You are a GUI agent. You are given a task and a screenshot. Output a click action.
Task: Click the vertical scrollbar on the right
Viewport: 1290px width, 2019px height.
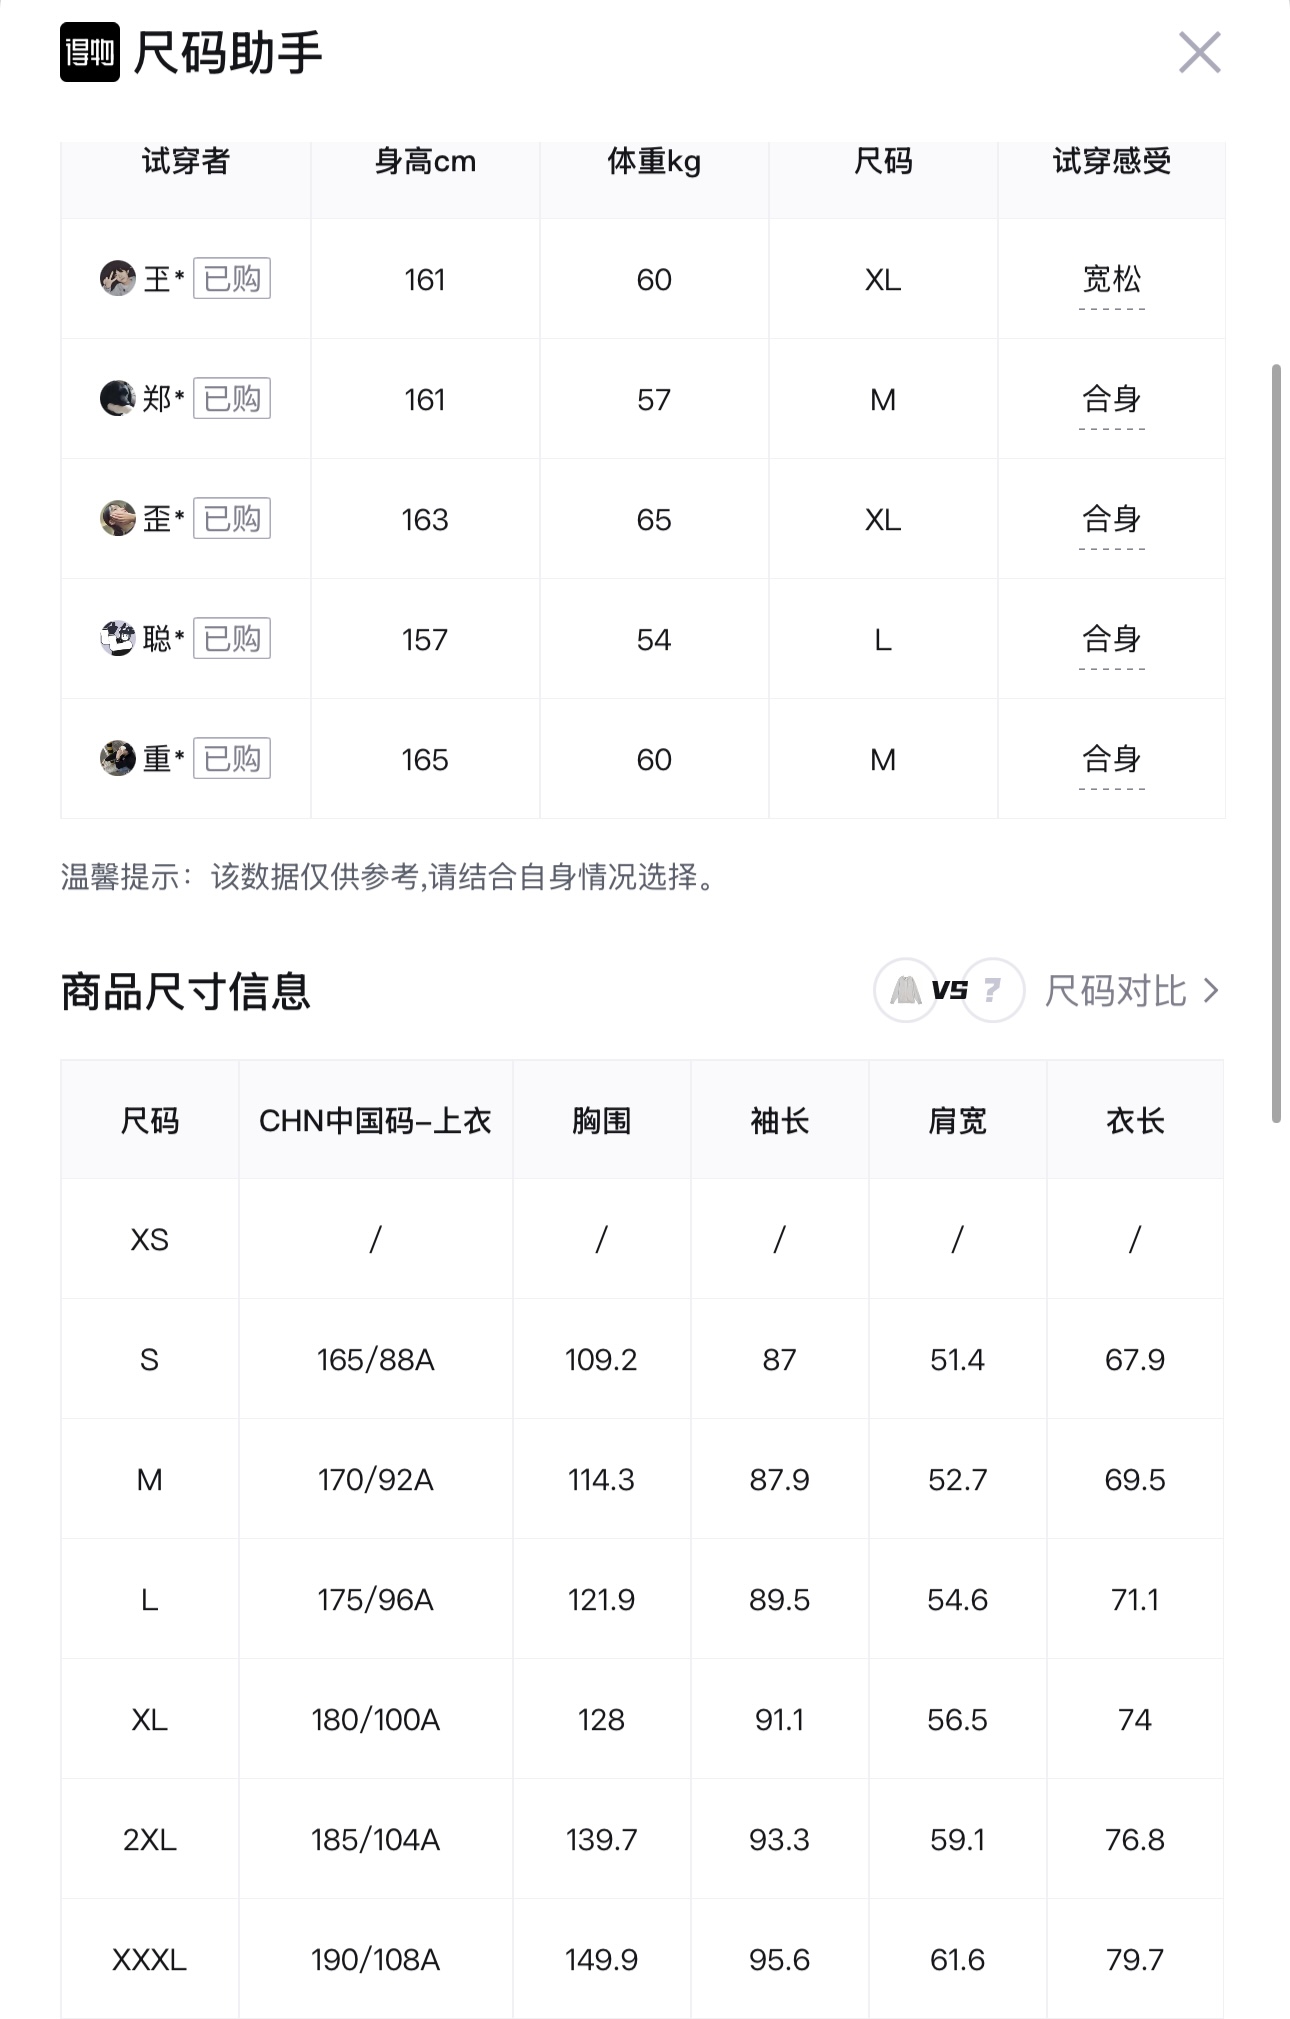1276,743
